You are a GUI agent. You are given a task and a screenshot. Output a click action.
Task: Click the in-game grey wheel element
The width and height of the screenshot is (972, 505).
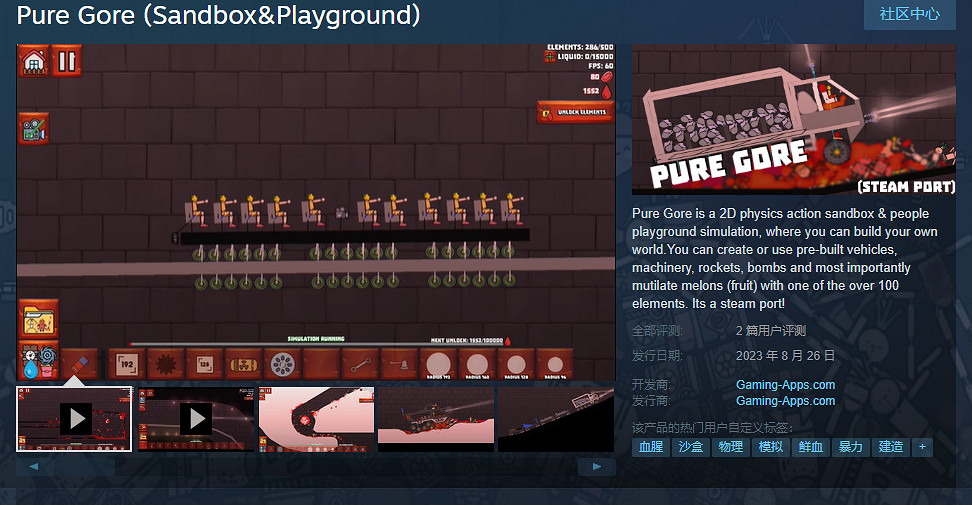283,364
